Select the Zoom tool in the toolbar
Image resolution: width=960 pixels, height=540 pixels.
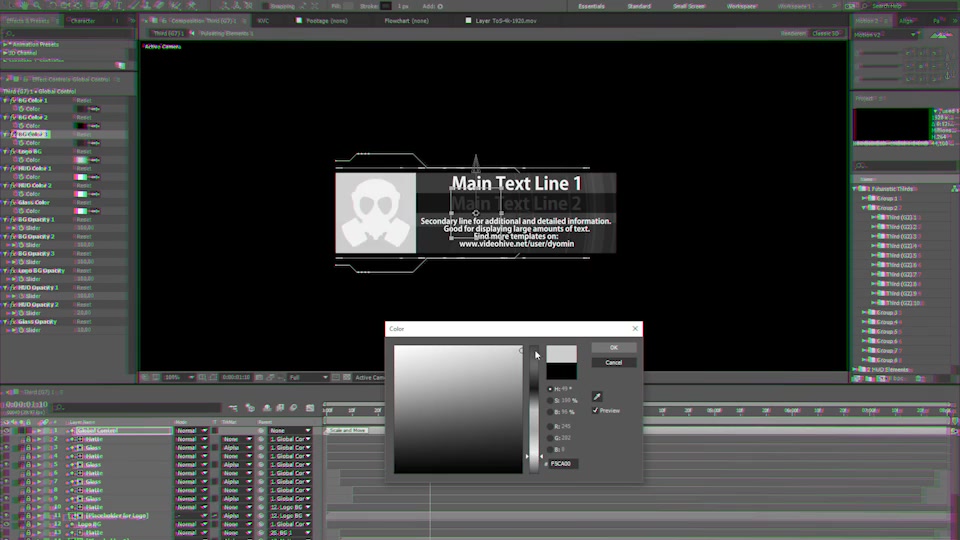(x=37, y=6)
